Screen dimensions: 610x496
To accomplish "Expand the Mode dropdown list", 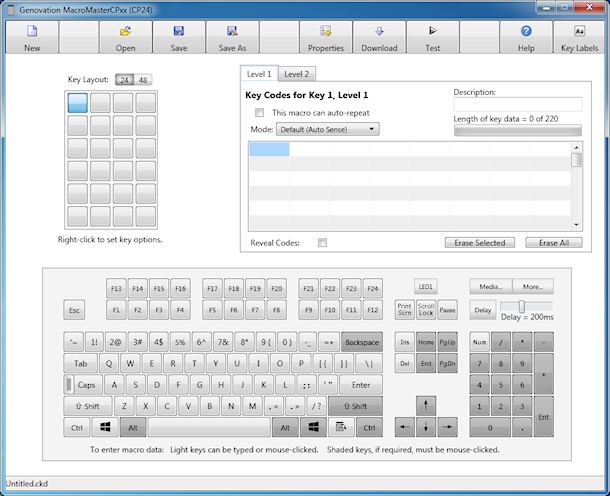I will 328,129.
